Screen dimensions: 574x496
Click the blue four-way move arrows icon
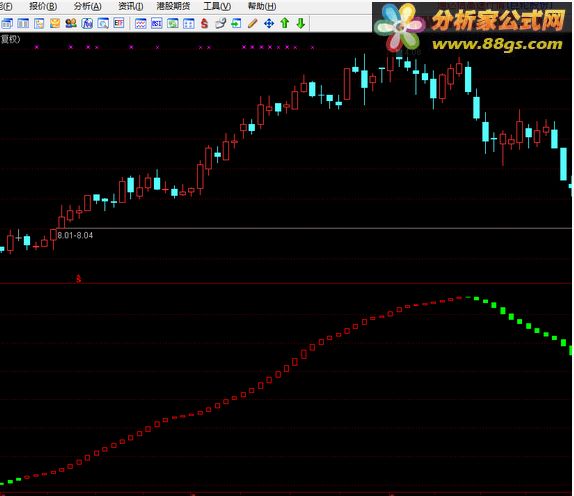click(x=269, y=23)
